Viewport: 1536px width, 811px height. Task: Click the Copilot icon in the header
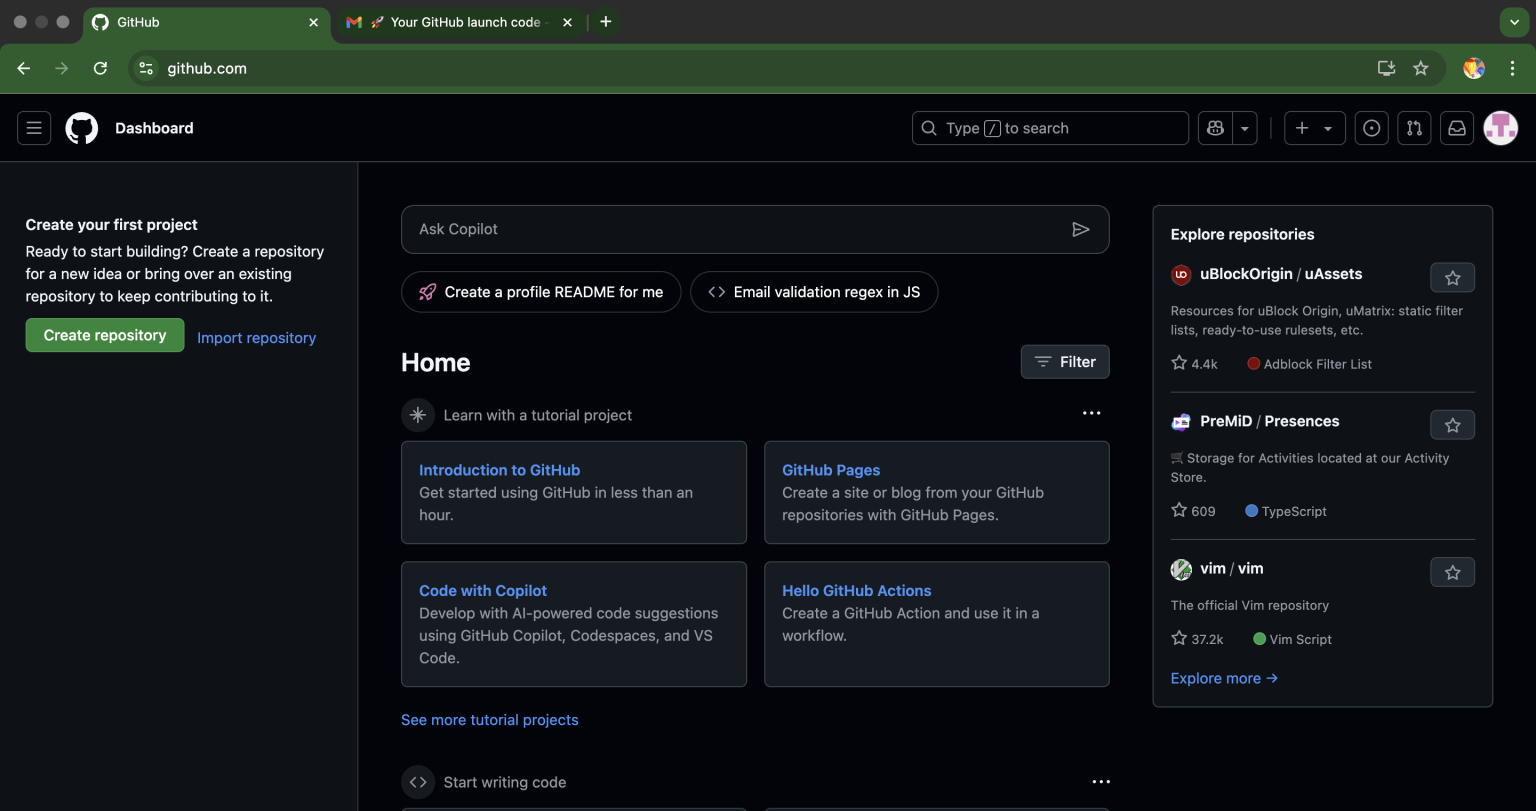click(x=1214, y=128)
